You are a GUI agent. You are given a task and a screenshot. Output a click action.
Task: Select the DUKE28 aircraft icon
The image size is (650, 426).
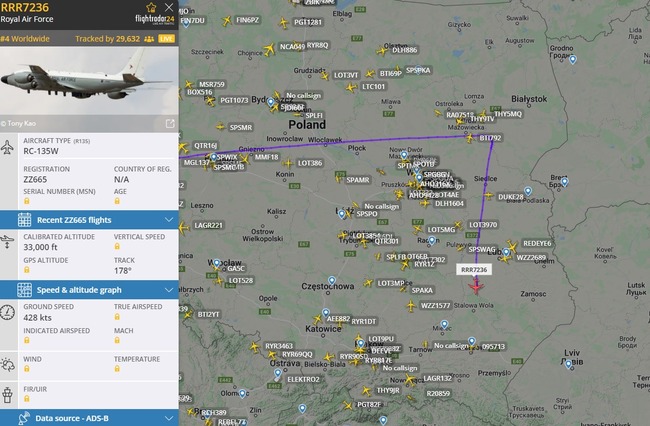pos(489,195)
